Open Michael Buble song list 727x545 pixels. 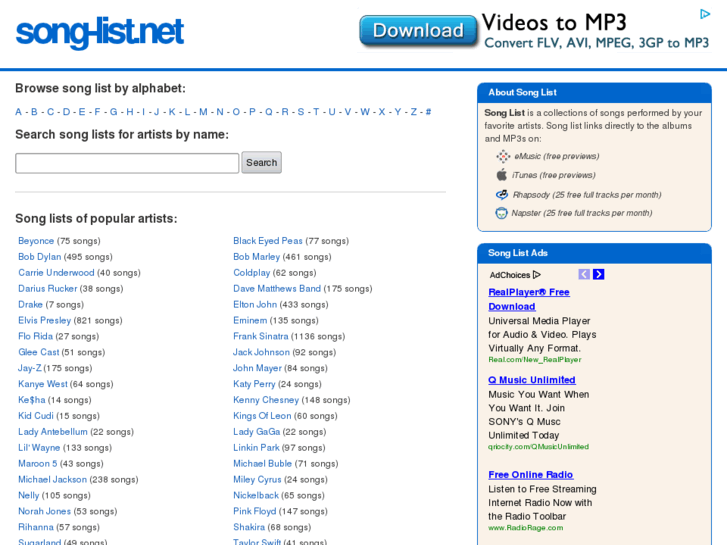tap(262, 463)
